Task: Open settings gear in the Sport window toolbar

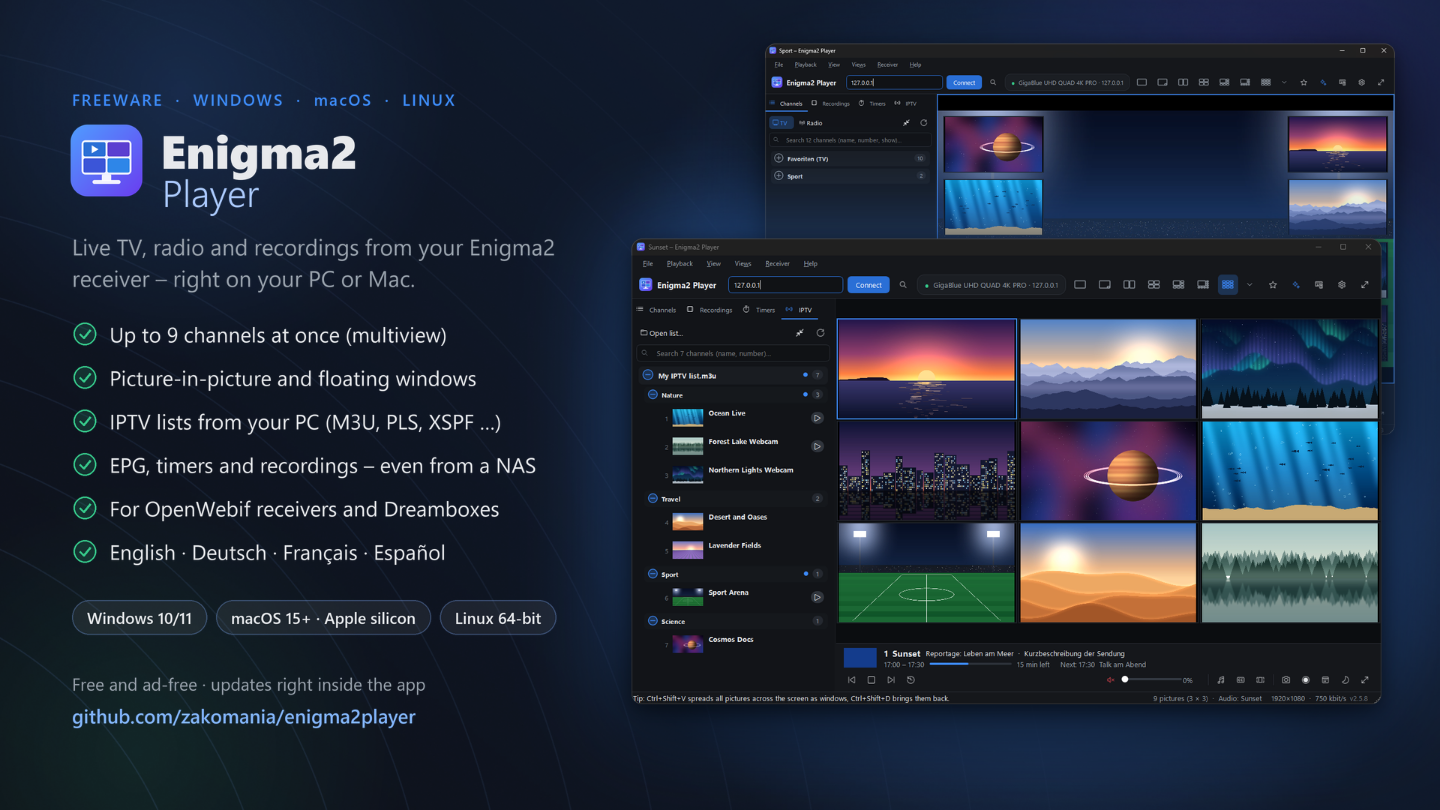Action: 1361,83
